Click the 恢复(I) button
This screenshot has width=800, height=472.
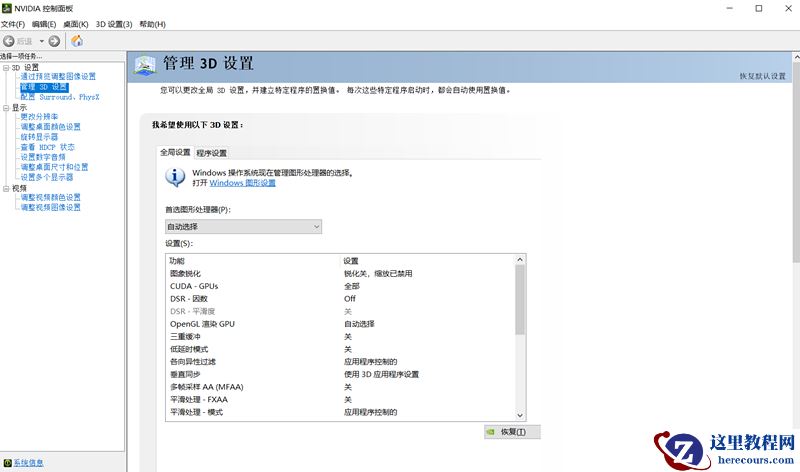coord(512,432)
